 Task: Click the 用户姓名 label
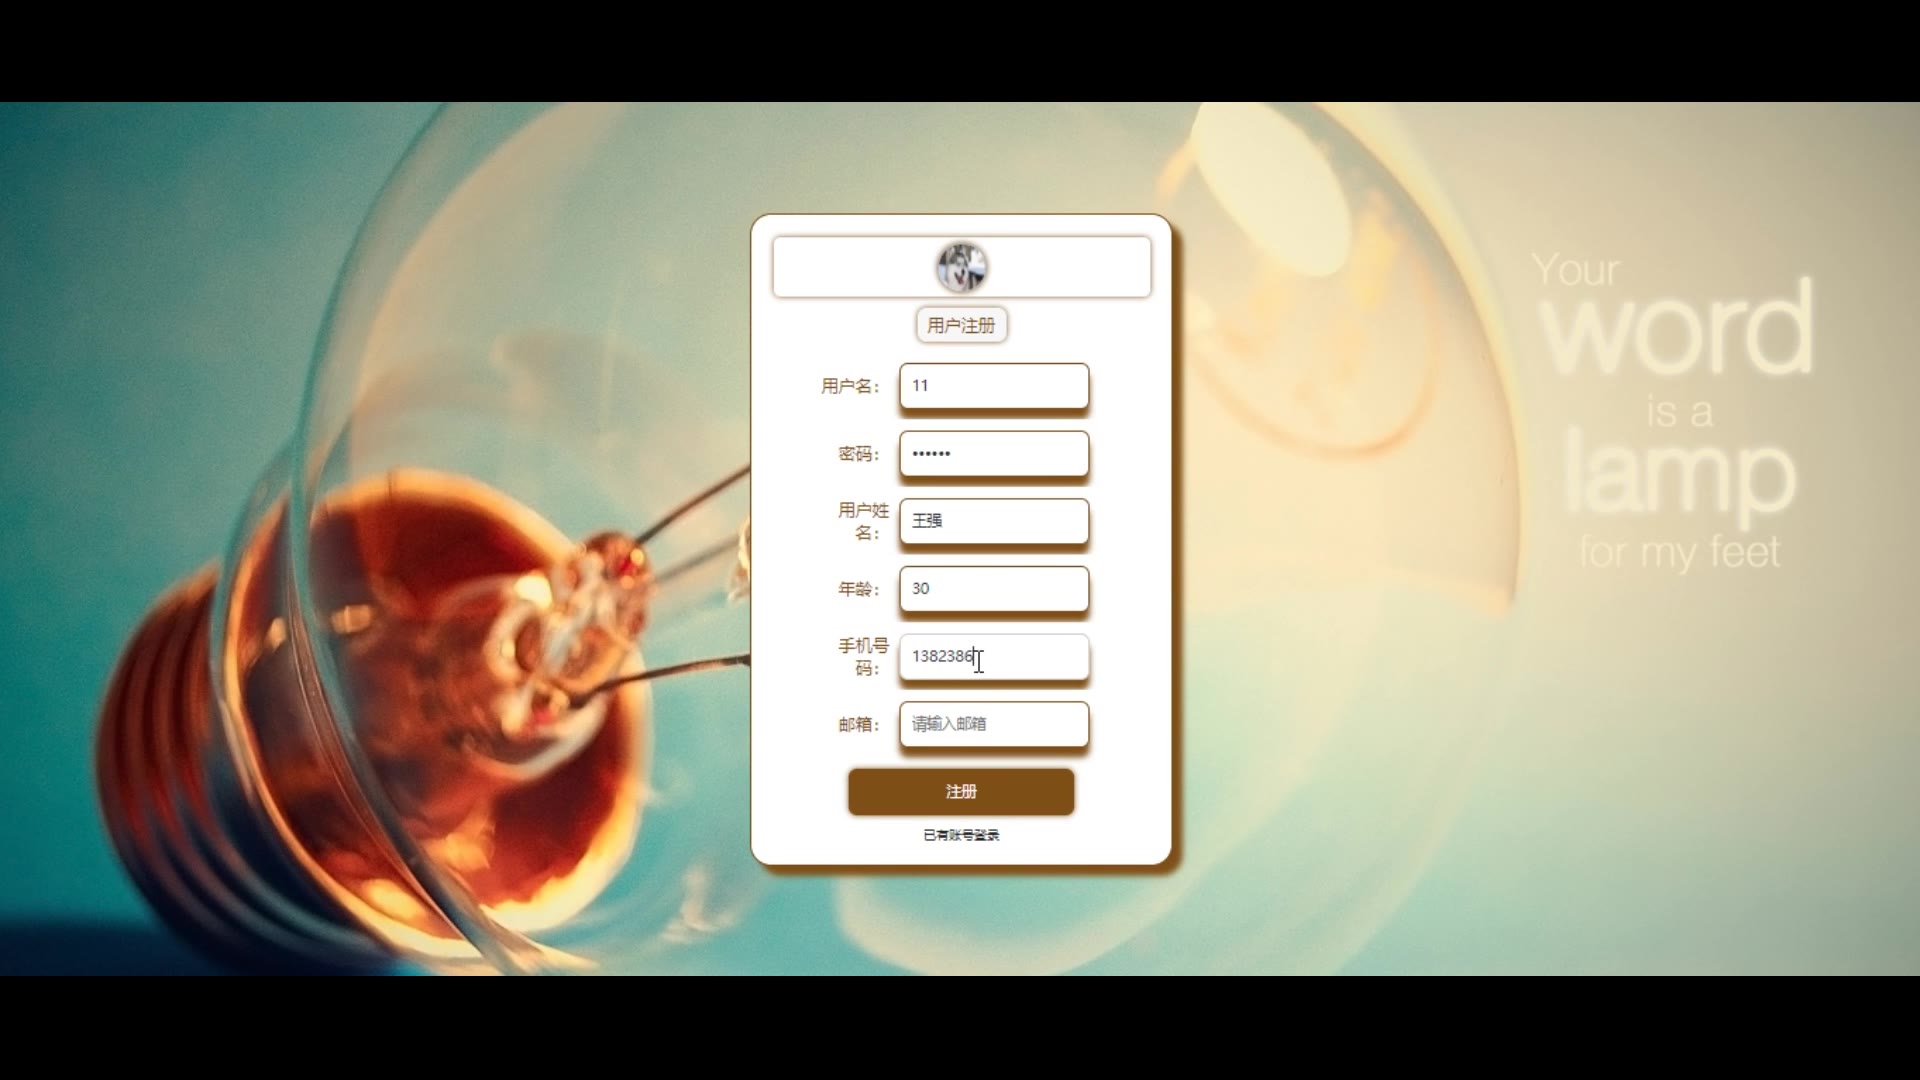(863, 521)
